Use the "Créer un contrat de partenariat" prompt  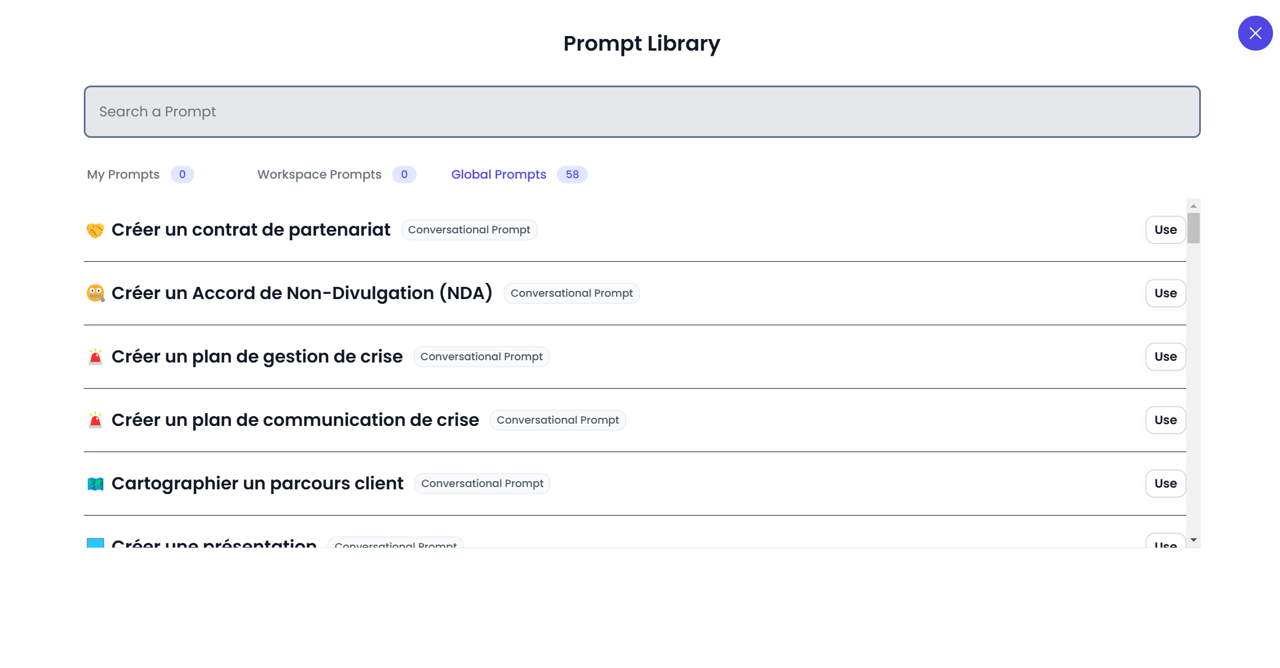point(1165,230)
